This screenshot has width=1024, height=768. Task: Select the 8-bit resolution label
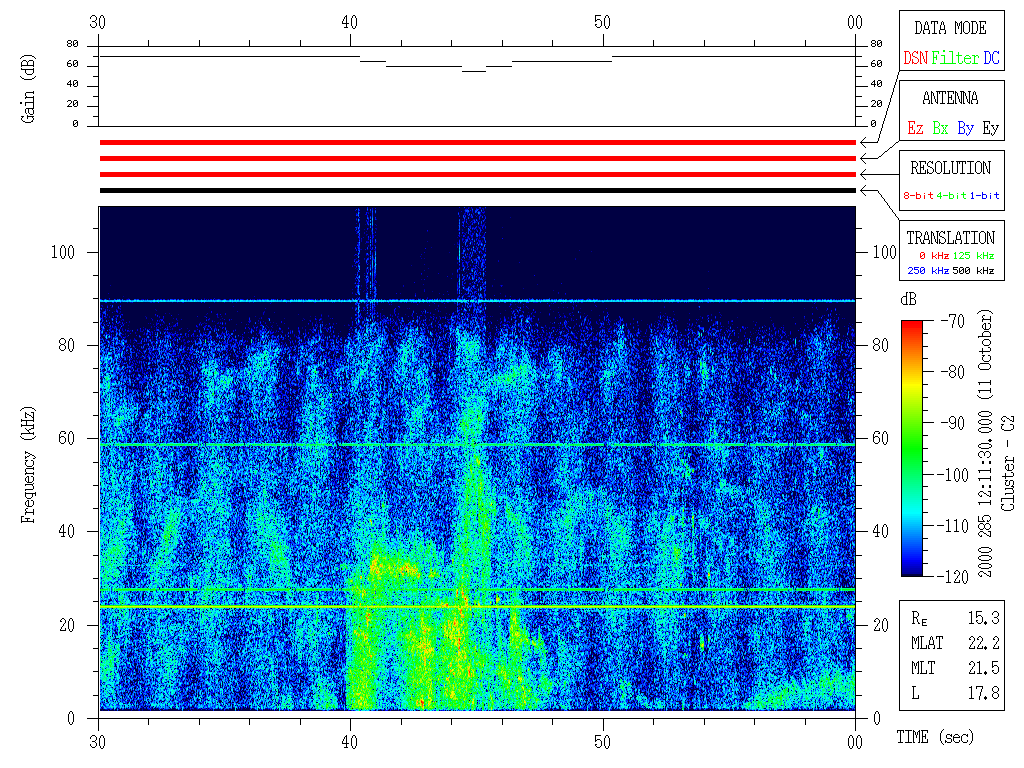coord(919,196)
